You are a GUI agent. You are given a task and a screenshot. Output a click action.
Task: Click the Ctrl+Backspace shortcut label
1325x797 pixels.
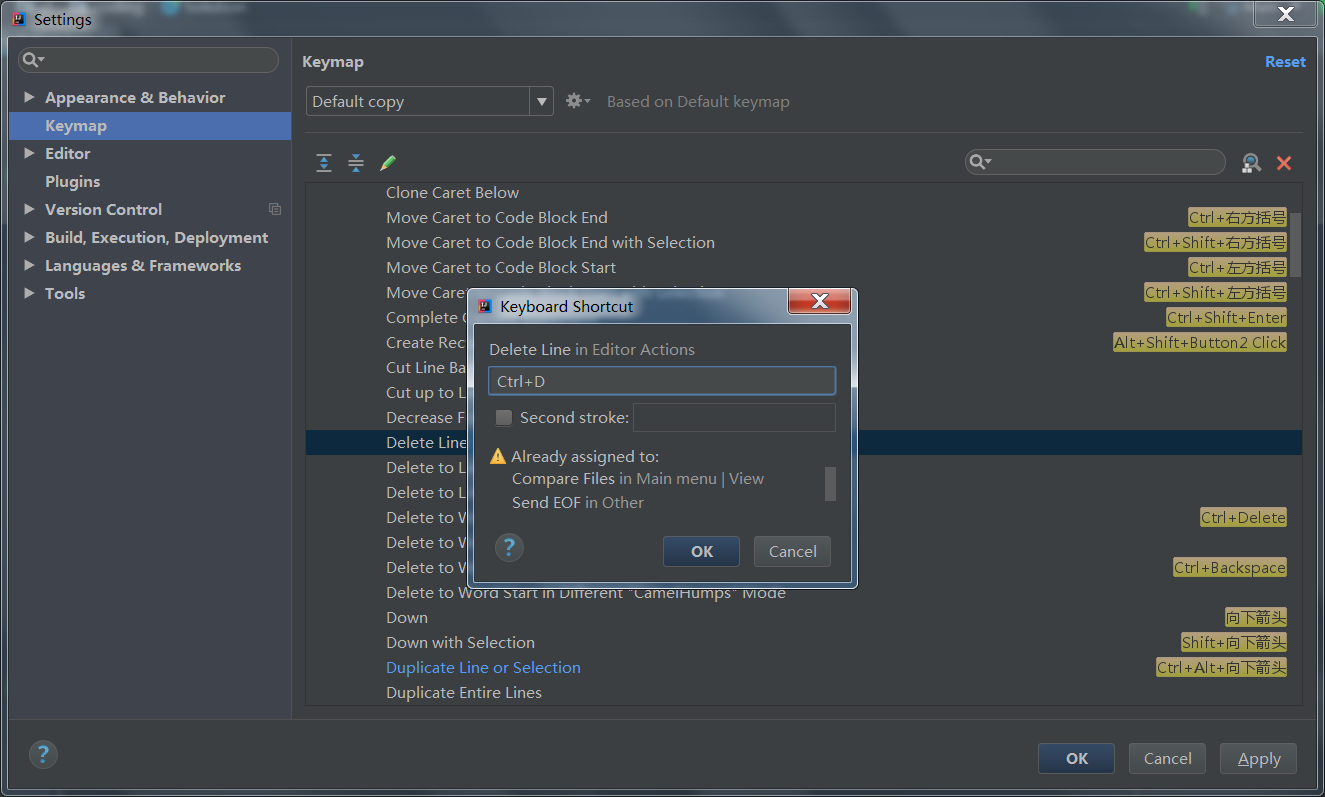(x=1230, y=567)
